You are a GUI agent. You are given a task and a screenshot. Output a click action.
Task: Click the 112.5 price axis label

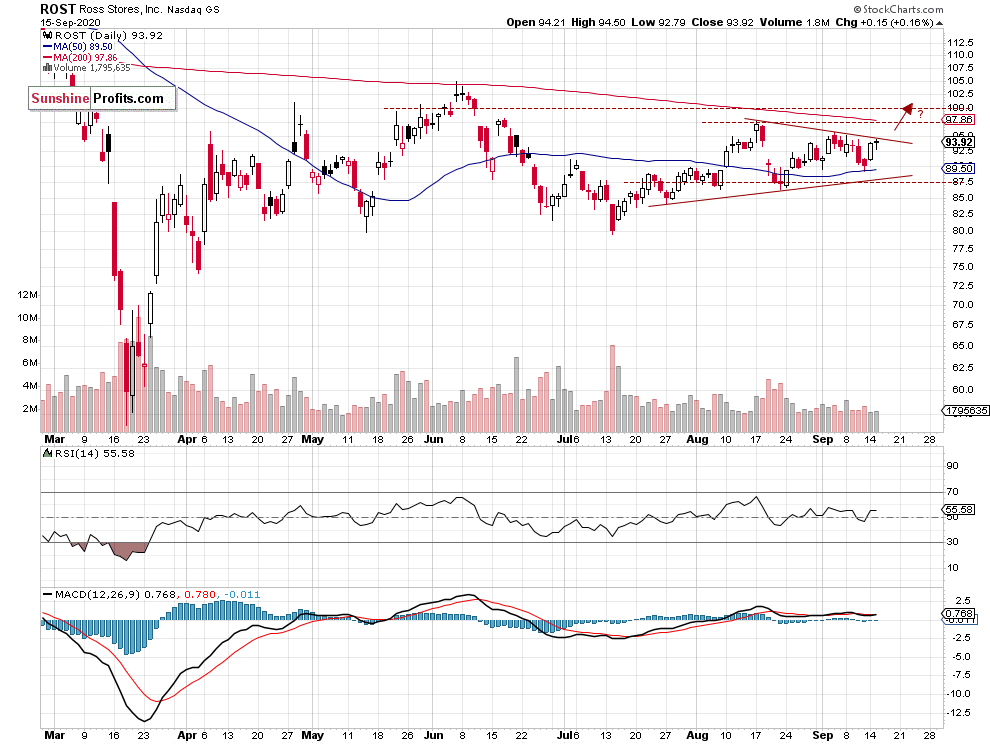pyautogui.click(x=960, y=42)
